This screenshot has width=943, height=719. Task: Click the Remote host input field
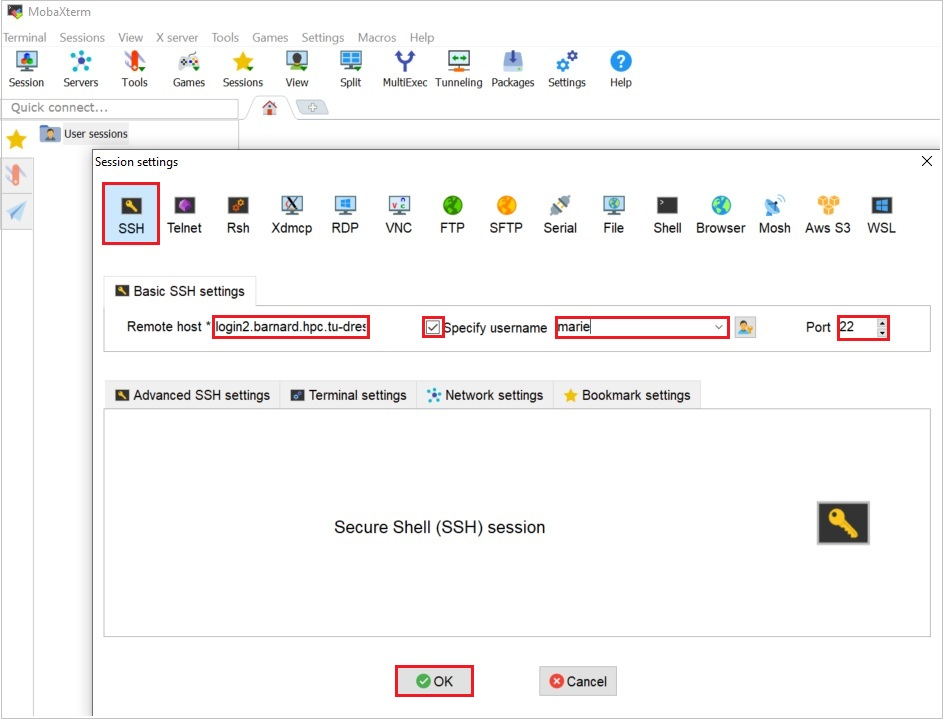click(x=290, y=327)
